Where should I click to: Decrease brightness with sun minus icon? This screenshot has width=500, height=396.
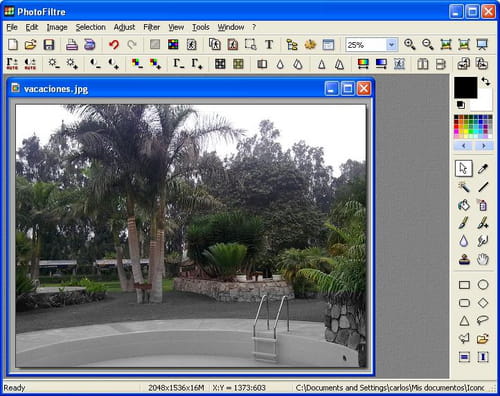54,64
